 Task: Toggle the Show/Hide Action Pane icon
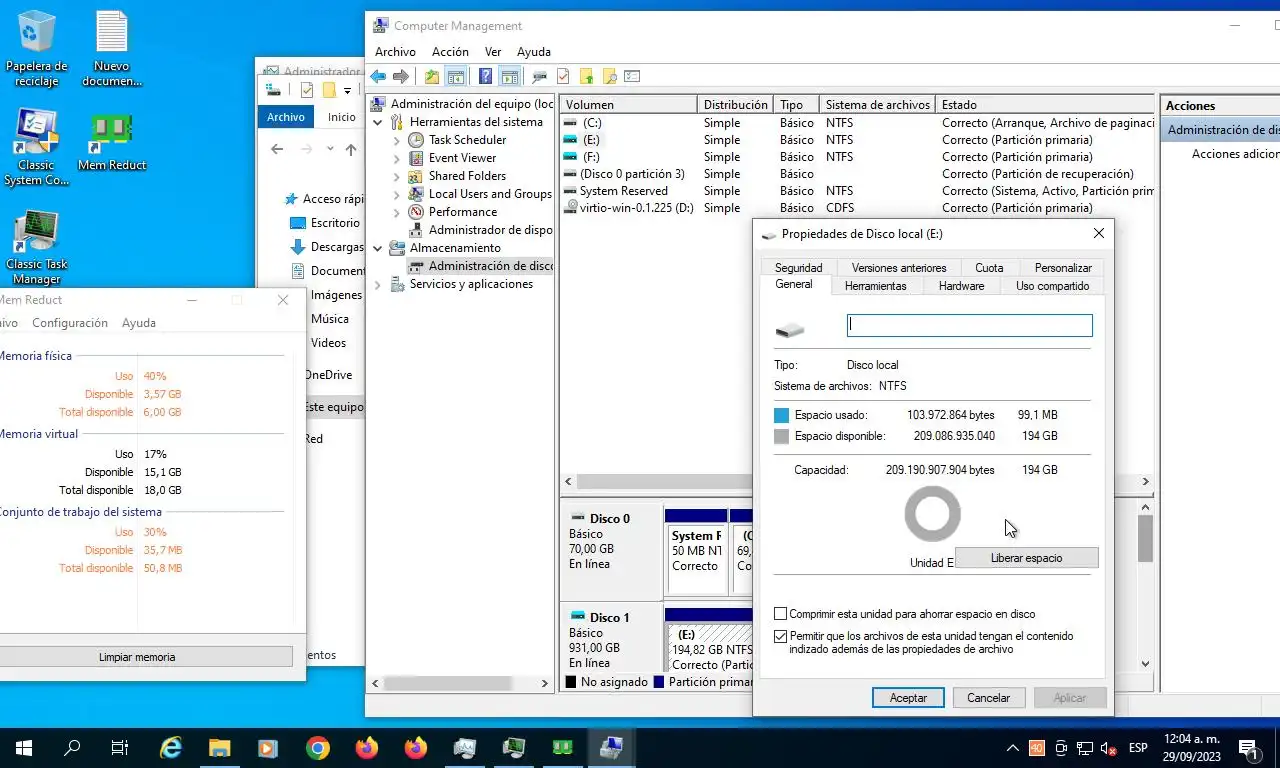tap(509, 76)
